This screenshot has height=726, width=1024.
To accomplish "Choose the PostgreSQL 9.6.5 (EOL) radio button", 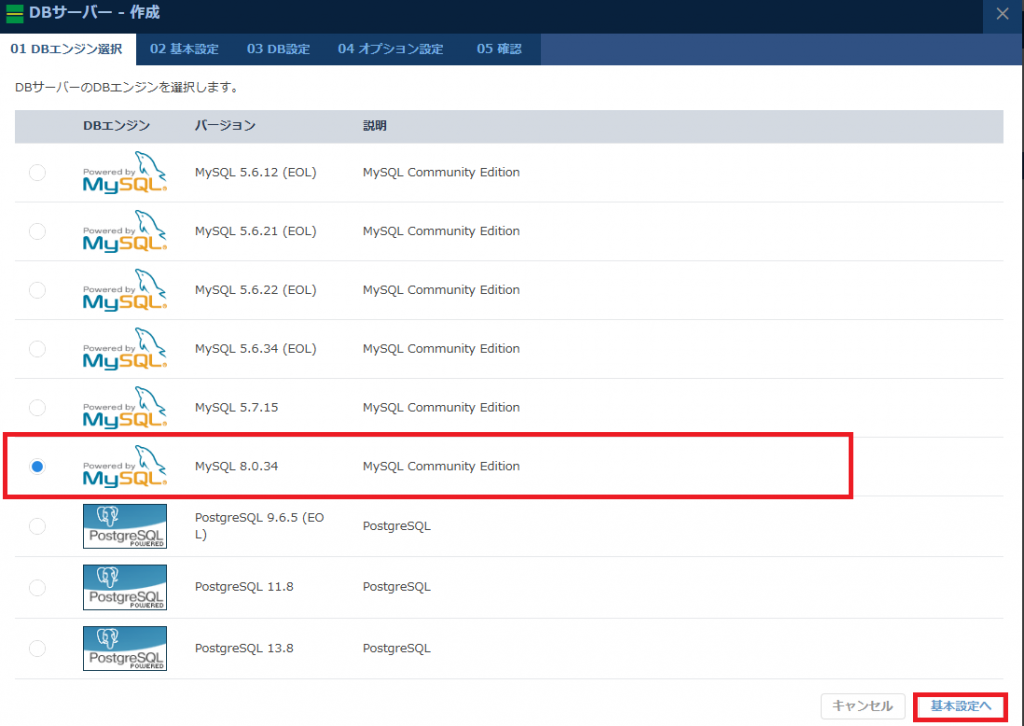I will tap(37, 526).
